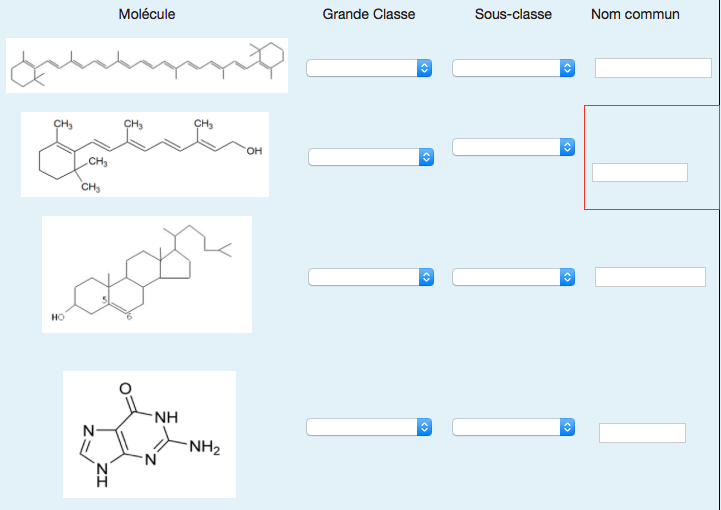
Task: Click the Sous-classe column header
Action: [x=513, y=15]
